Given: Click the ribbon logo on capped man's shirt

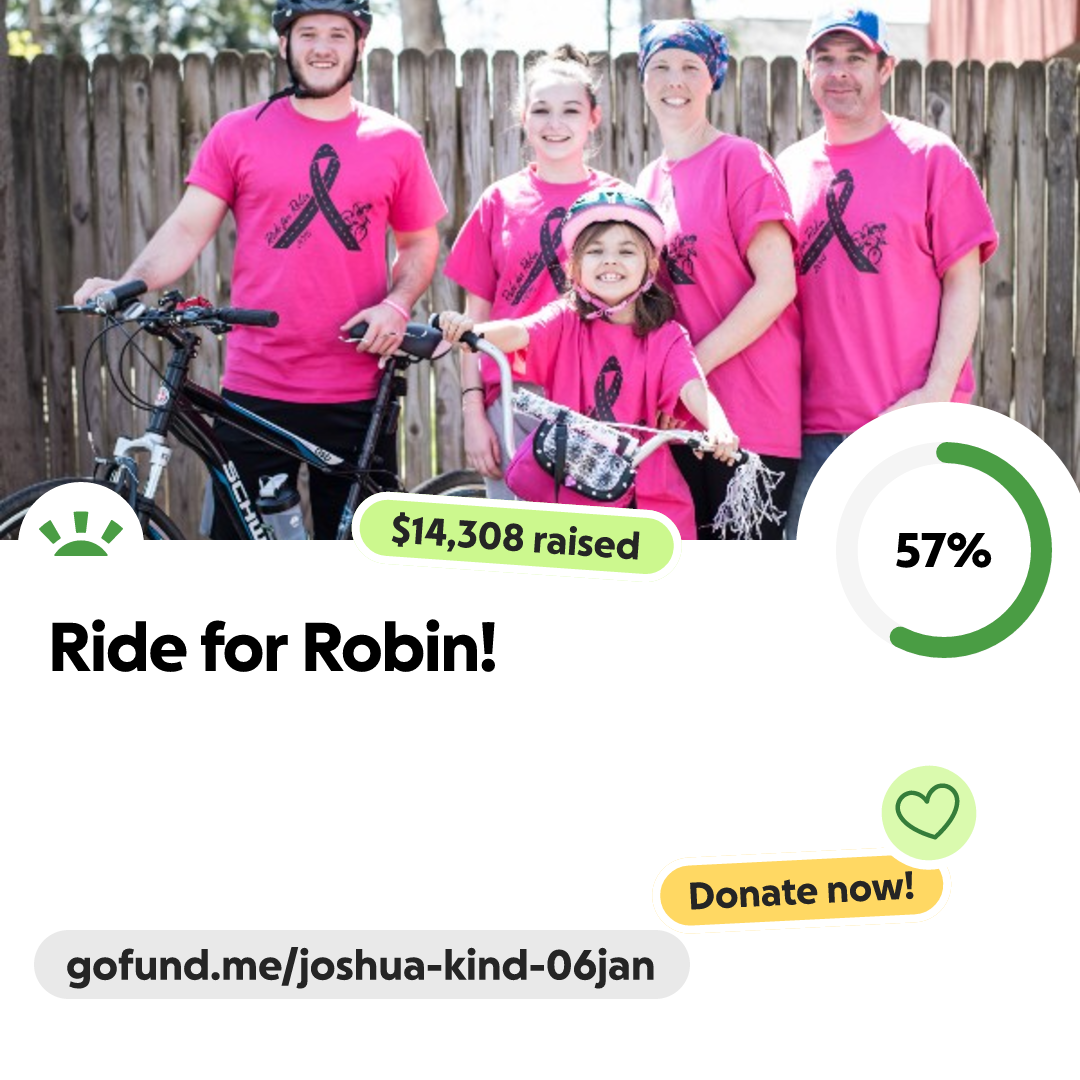Looking at the screenshot, I should 842,224.
